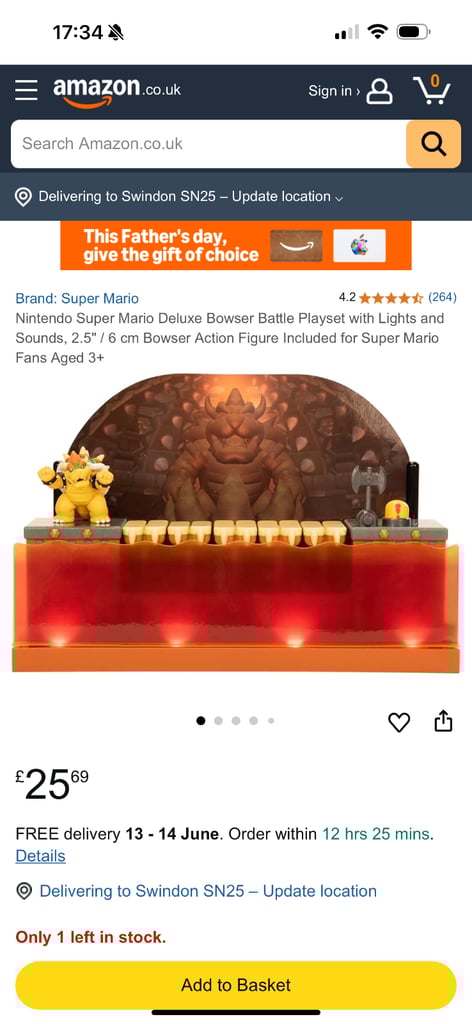Image resolution: width=472 pixels, height=1024 pixels.
Task: Open the delivery Details link
Action: pos(40,856)
